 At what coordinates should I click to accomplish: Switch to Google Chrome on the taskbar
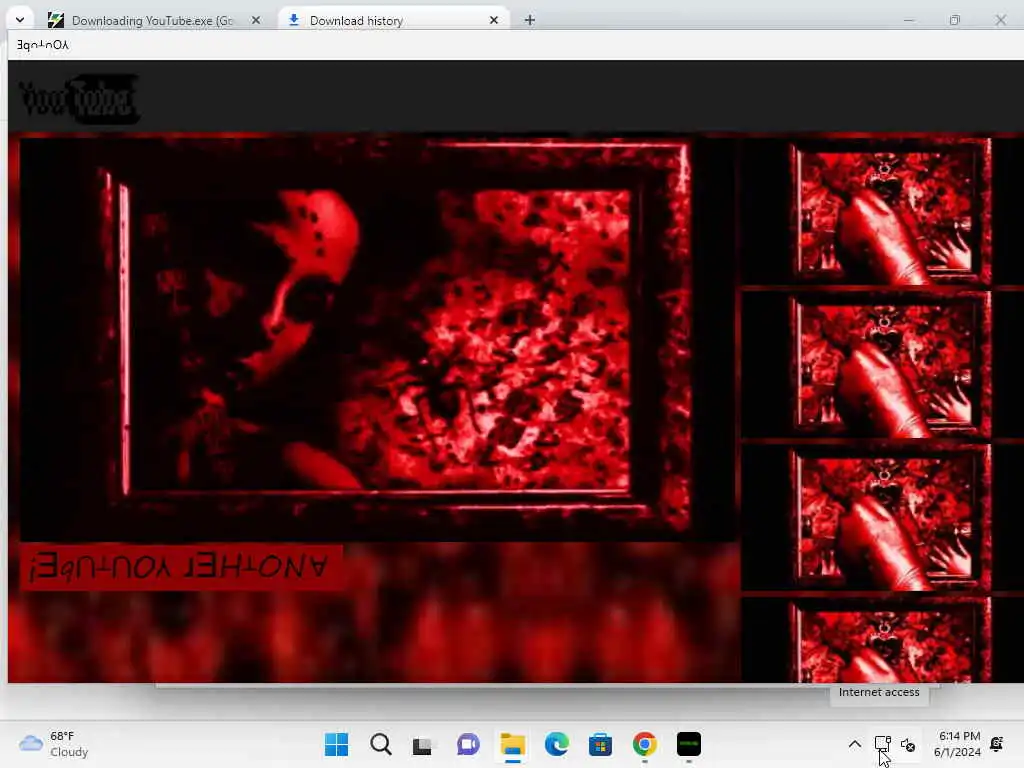click(x=645, y=744)
